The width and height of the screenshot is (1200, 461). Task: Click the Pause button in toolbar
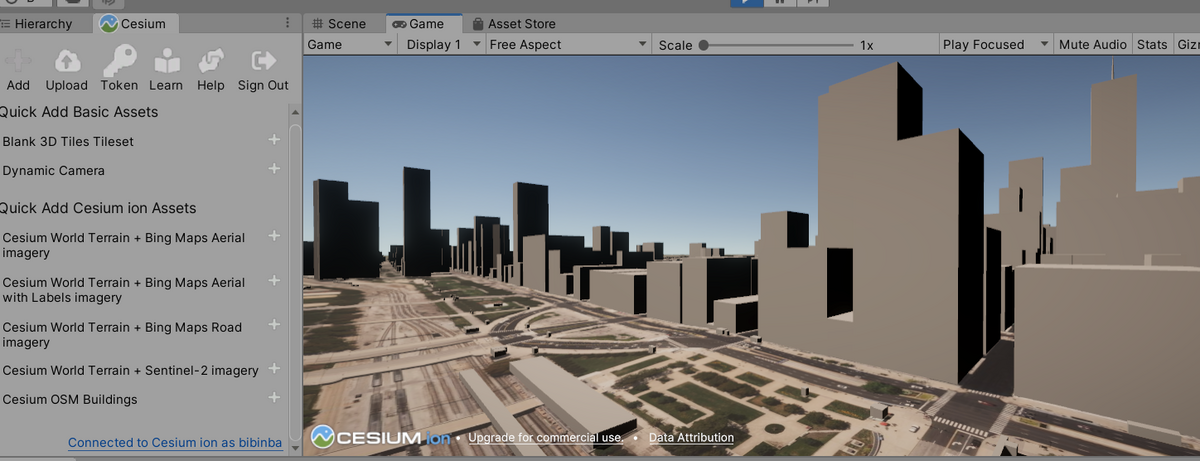[x=780, y=3]
